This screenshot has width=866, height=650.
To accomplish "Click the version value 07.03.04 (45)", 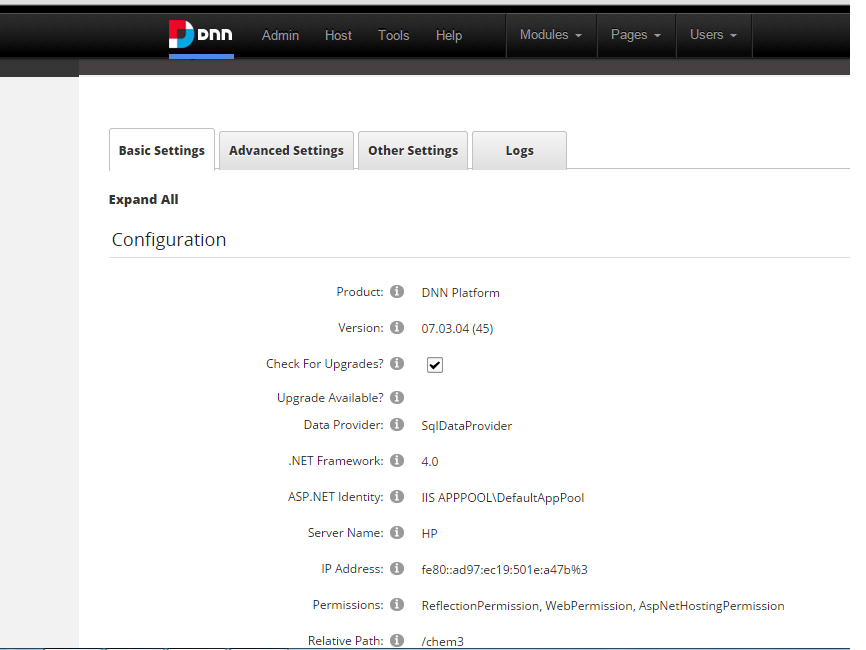I will tap(457, 329).
